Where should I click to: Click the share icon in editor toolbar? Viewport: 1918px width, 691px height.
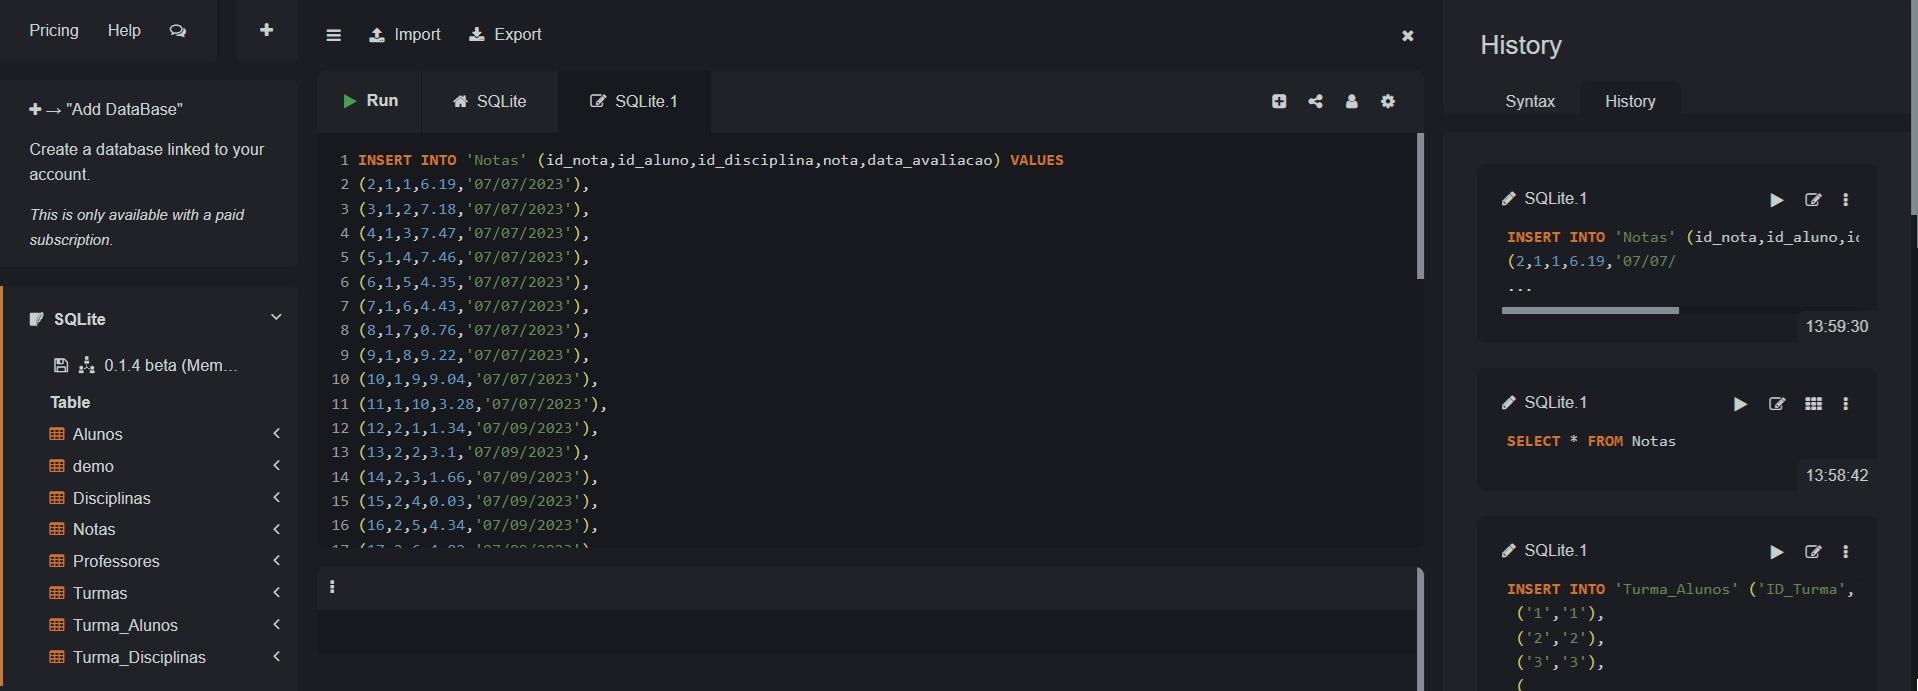tap(1315, 101)
